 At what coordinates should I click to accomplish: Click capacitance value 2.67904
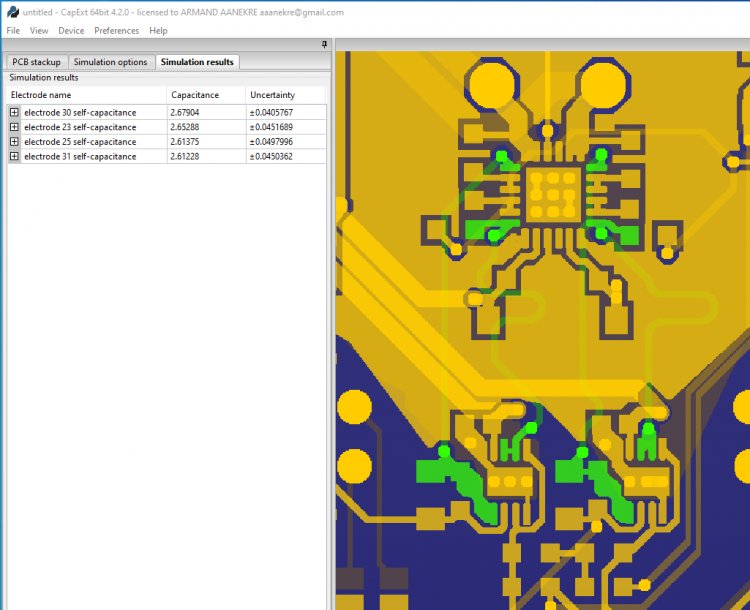[x=185, y=112]
